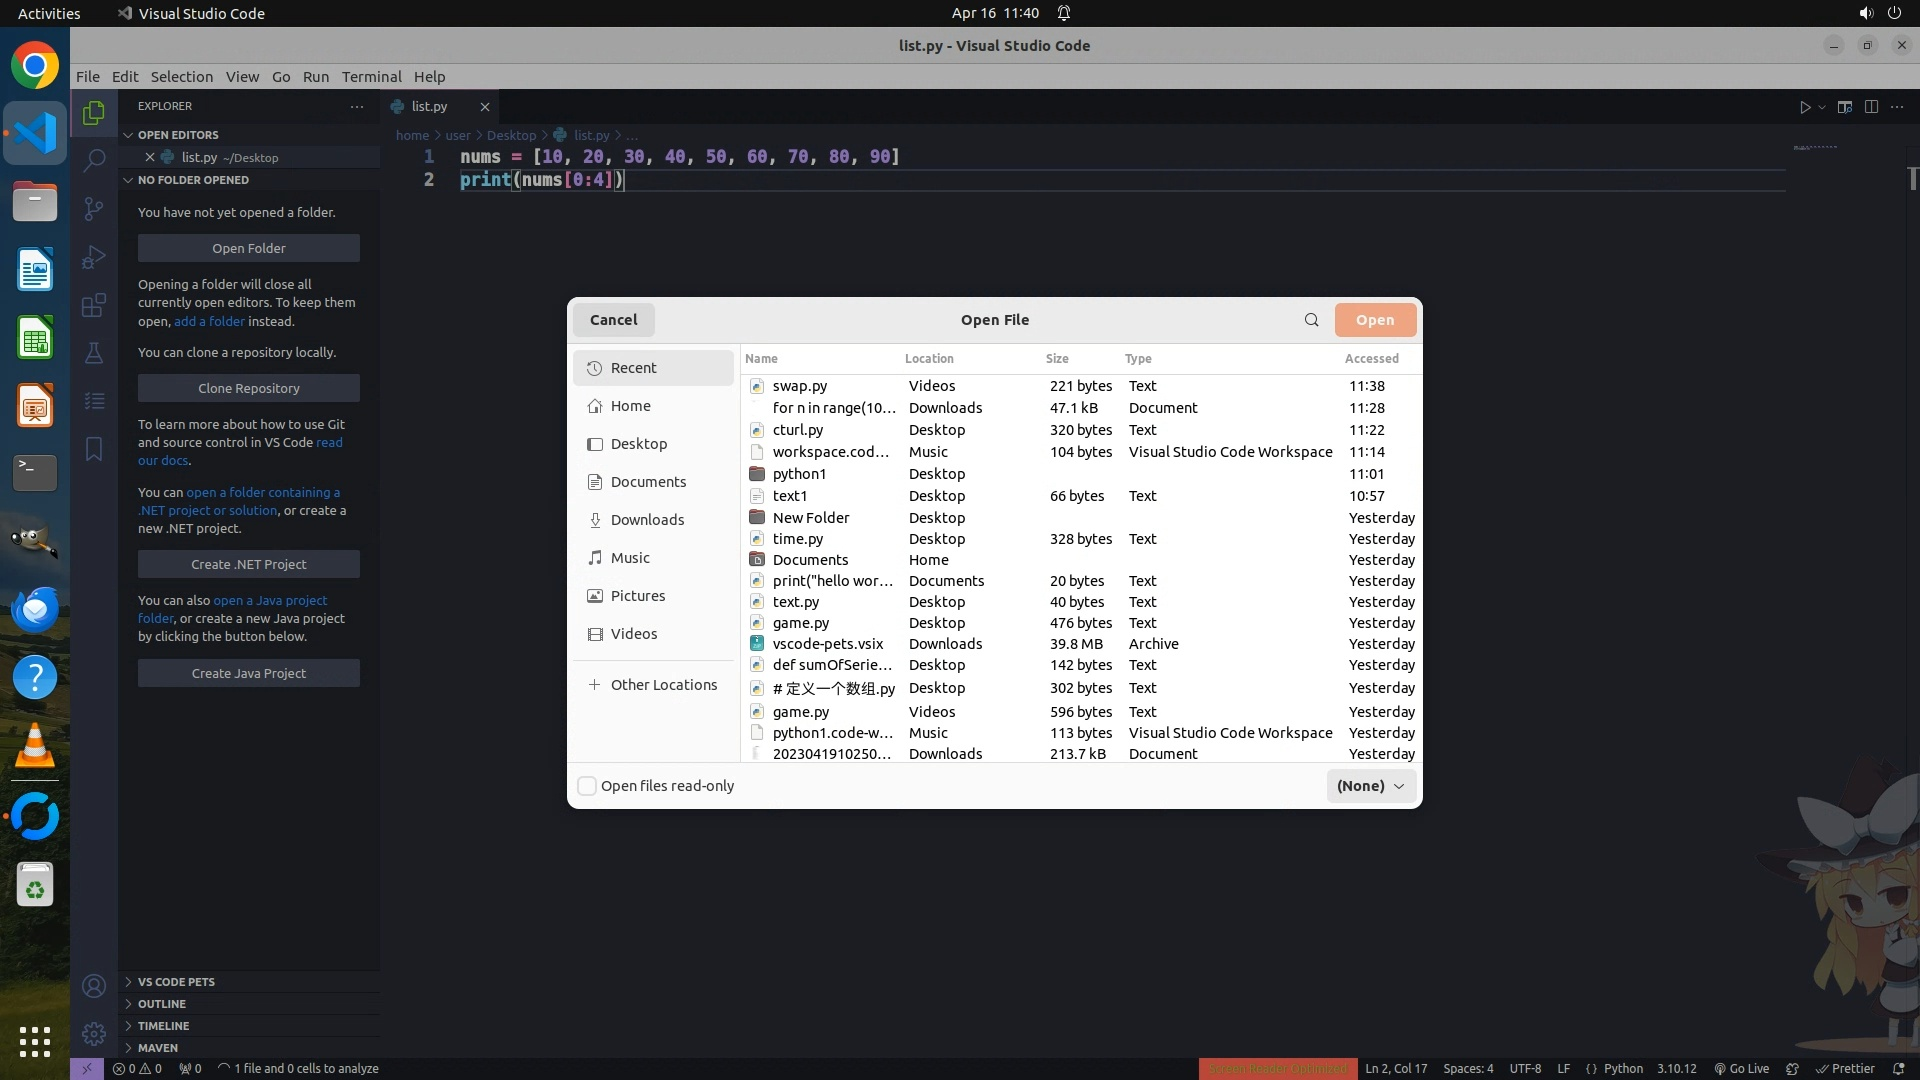Click the Run Python File play icon
The width and height of the screenshot is (1920, 1080).
[1805, 107]
